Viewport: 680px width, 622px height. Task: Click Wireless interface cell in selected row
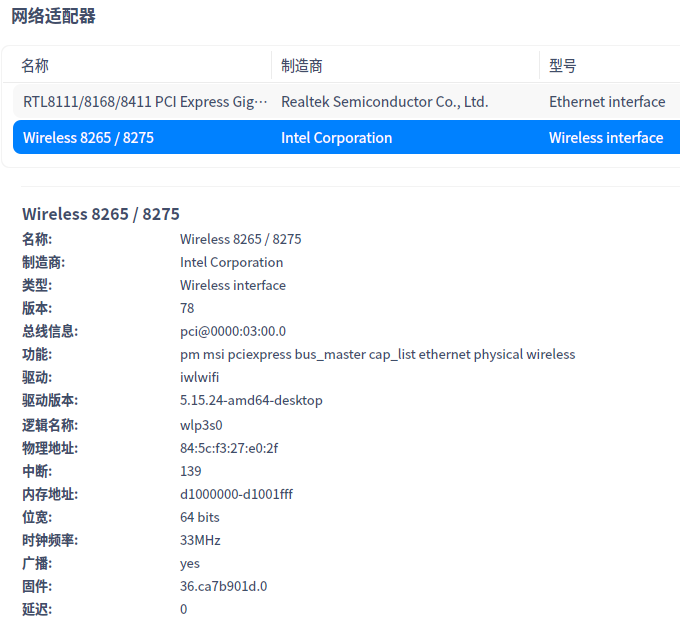[x=606, y=138]
